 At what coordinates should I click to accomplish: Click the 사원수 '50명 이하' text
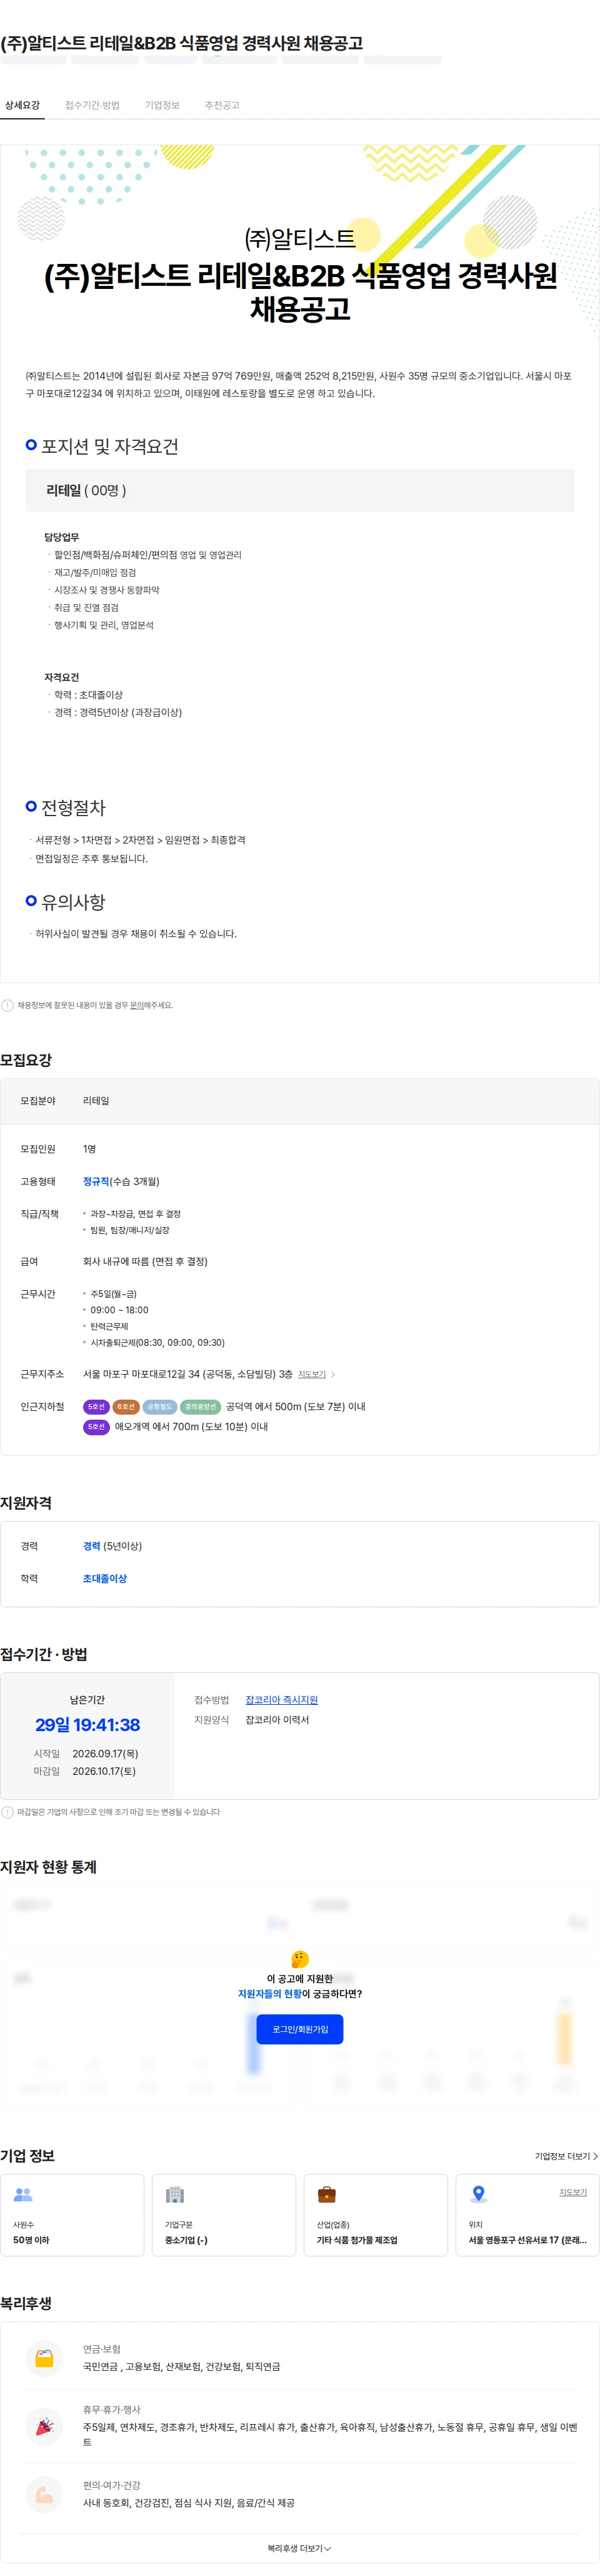pyautogui.click(x=31, y=2240)
